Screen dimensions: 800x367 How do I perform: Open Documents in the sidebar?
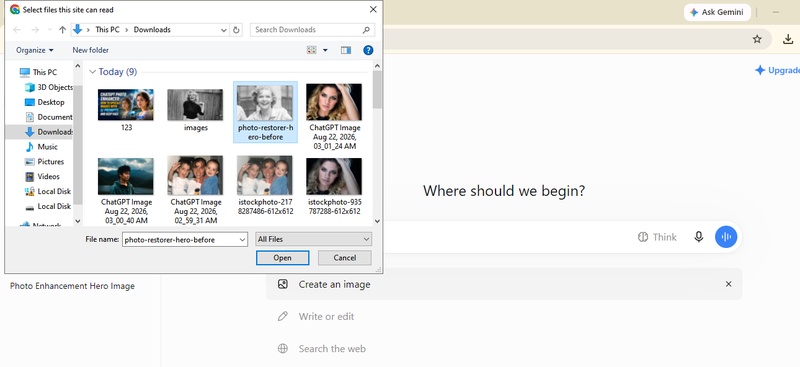click(49, 117)
